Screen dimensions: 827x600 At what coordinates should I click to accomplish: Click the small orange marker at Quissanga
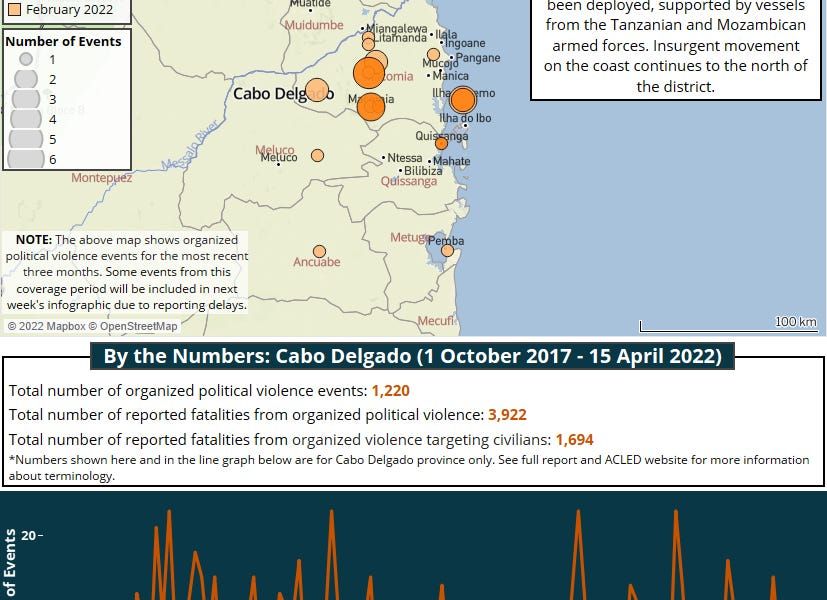pos(441,143)
